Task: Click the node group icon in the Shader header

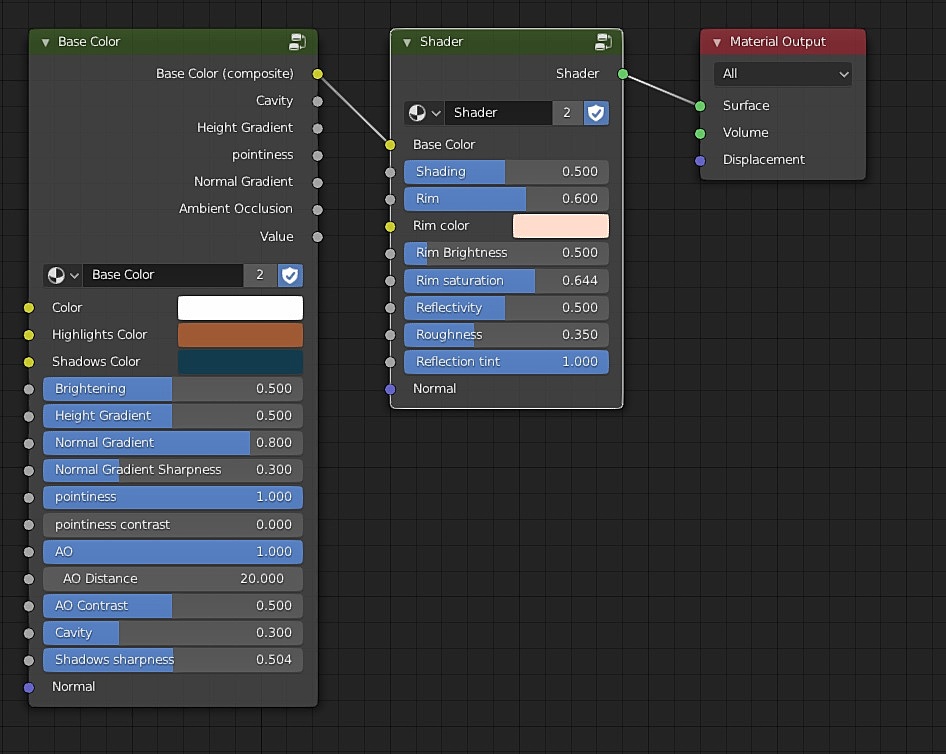Action: click(603, 41)
